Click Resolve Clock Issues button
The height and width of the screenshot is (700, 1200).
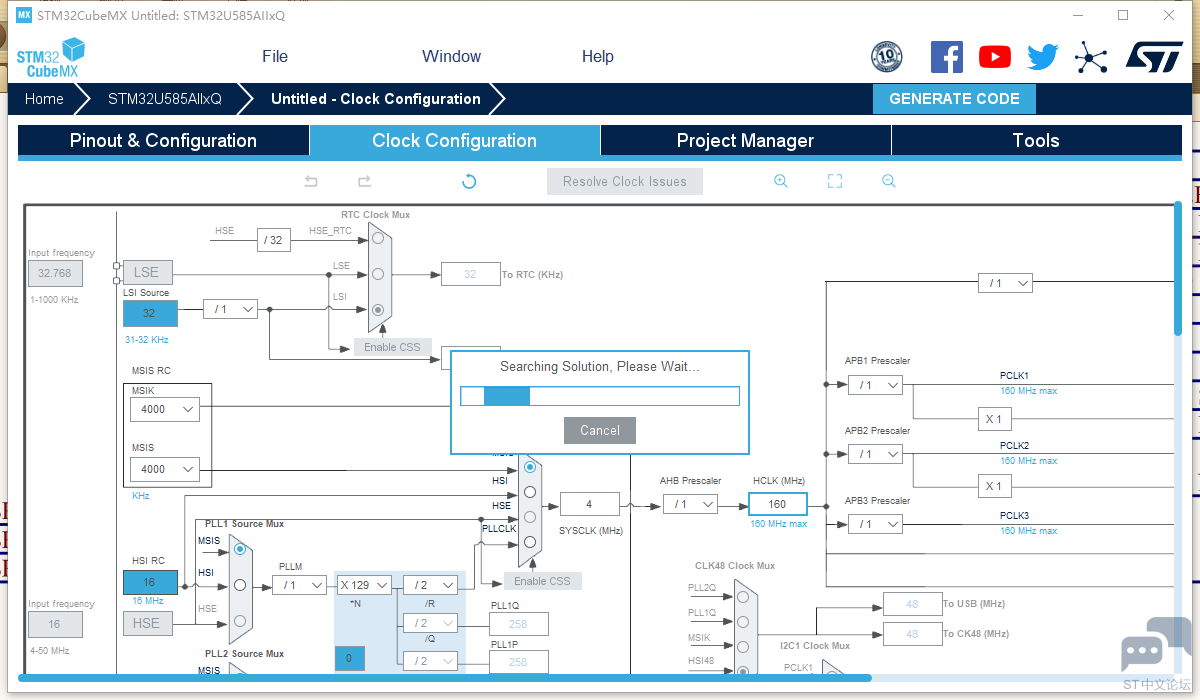coord(625,181)
